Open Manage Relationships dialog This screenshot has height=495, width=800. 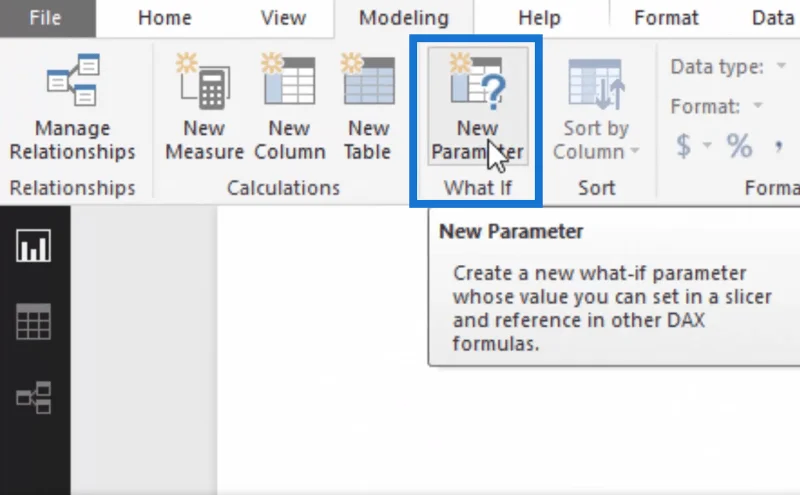pos(72,108)
